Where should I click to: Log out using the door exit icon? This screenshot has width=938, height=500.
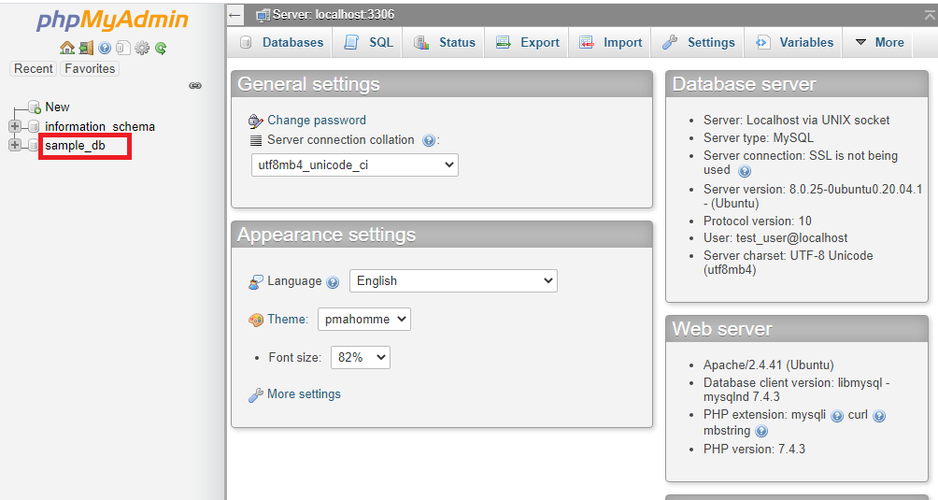pos(86,48)
